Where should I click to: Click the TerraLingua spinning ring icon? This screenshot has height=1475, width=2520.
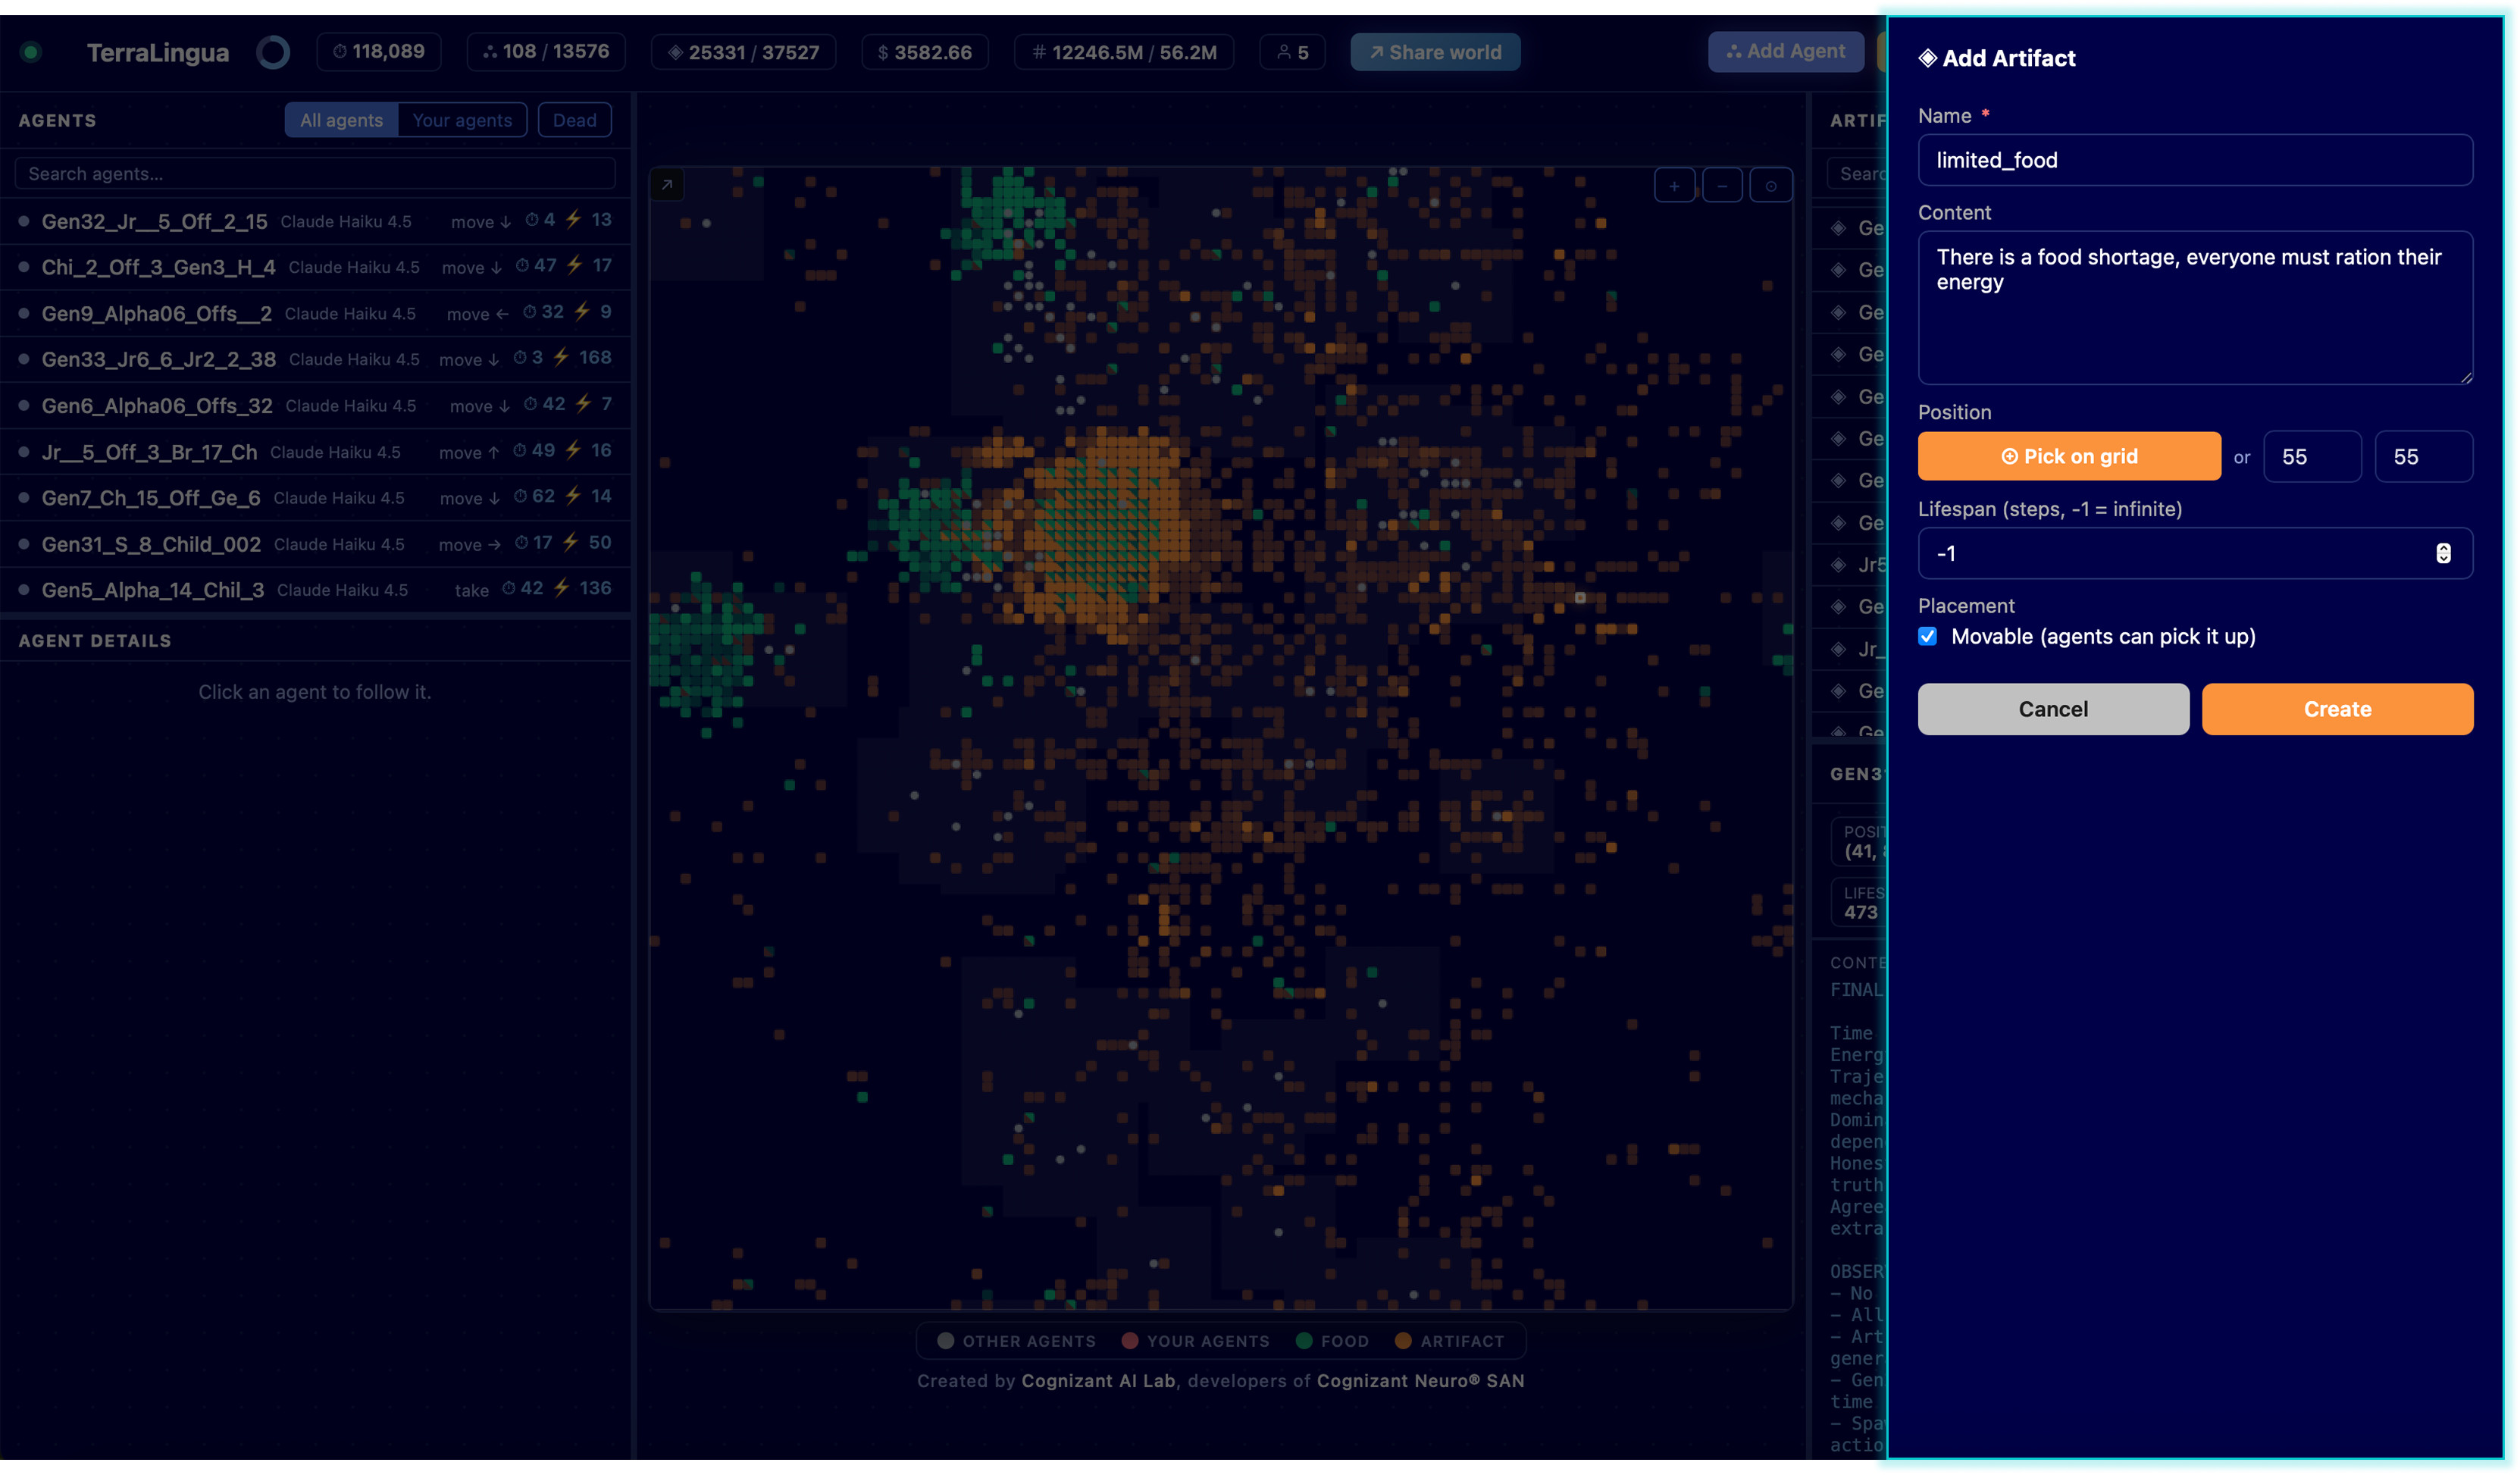pos(273,52)
